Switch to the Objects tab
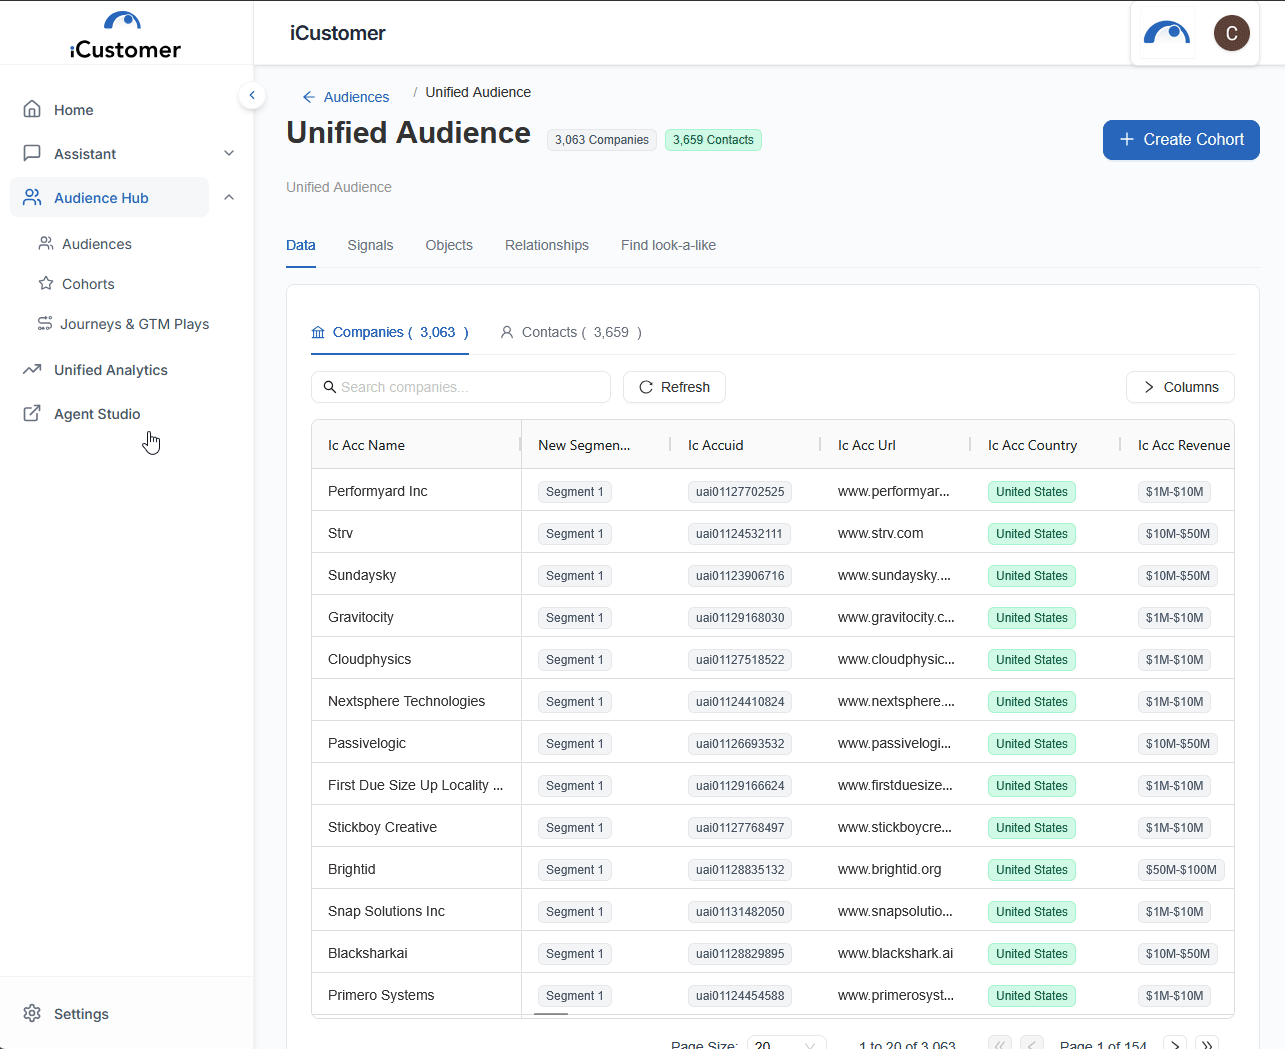 [449, 245]
